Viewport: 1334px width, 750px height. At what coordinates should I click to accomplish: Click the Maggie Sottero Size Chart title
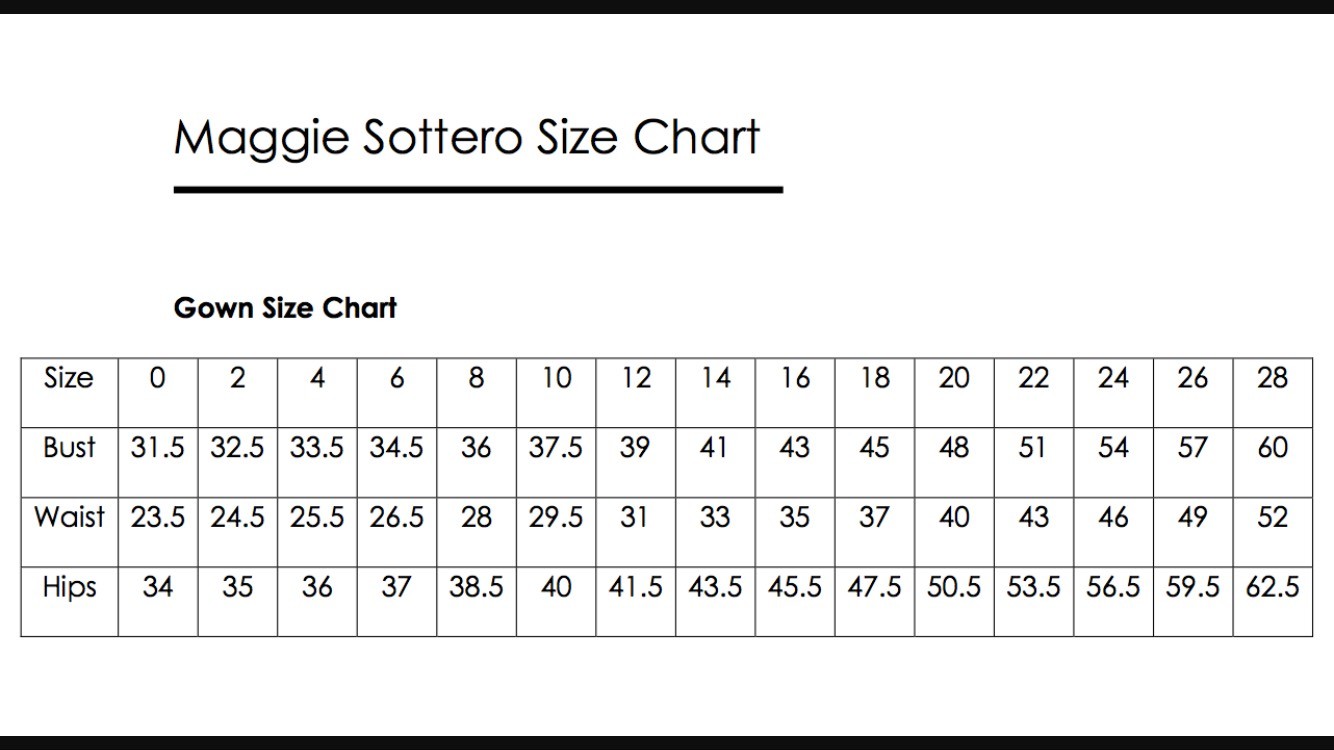[467, 137]
